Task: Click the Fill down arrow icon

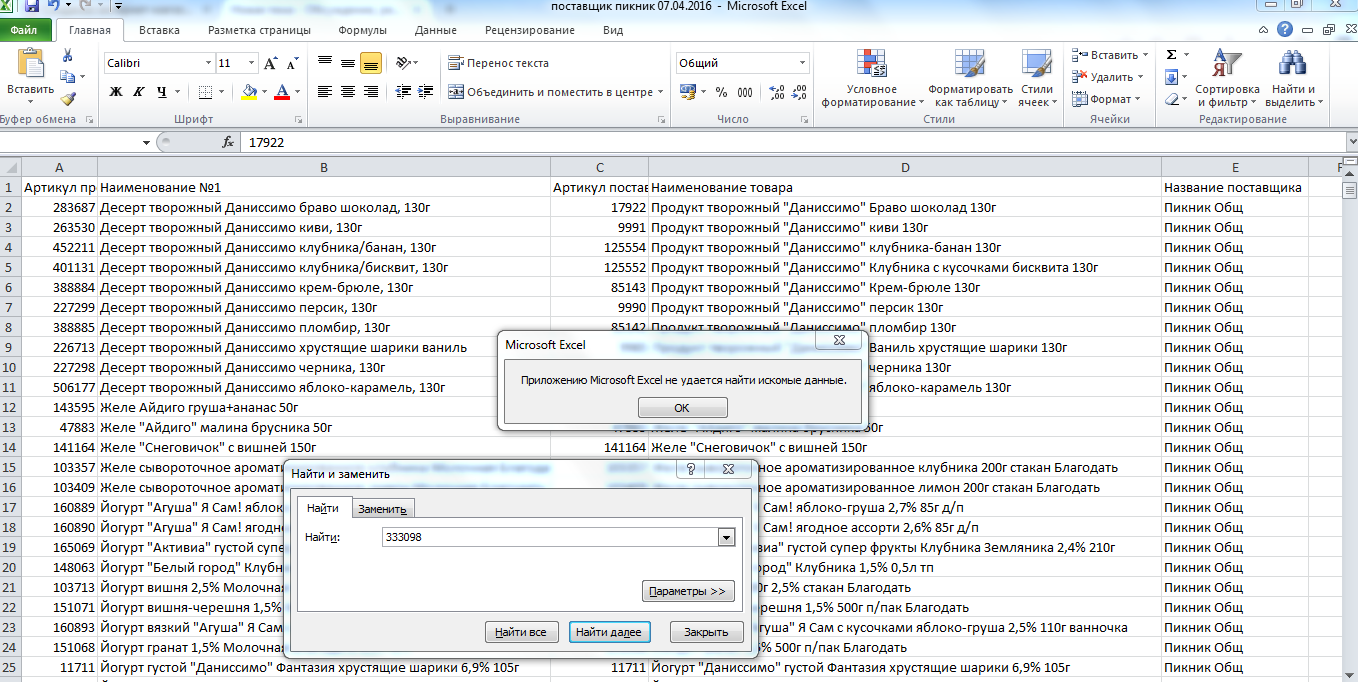Action: (x=1171, y=77)
